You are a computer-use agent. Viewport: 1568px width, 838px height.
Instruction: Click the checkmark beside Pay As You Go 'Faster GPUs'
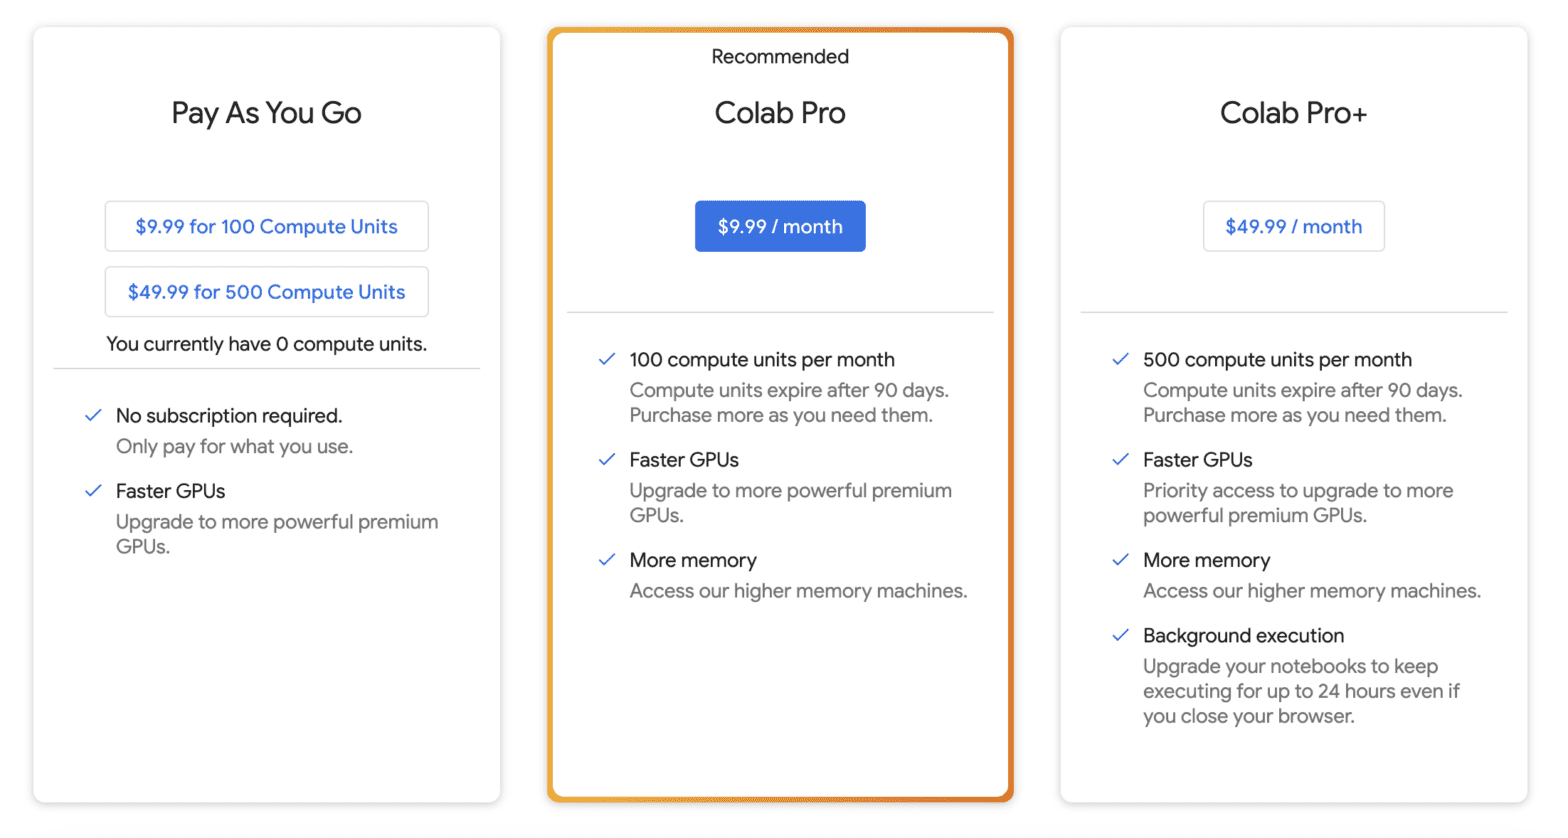93,491
